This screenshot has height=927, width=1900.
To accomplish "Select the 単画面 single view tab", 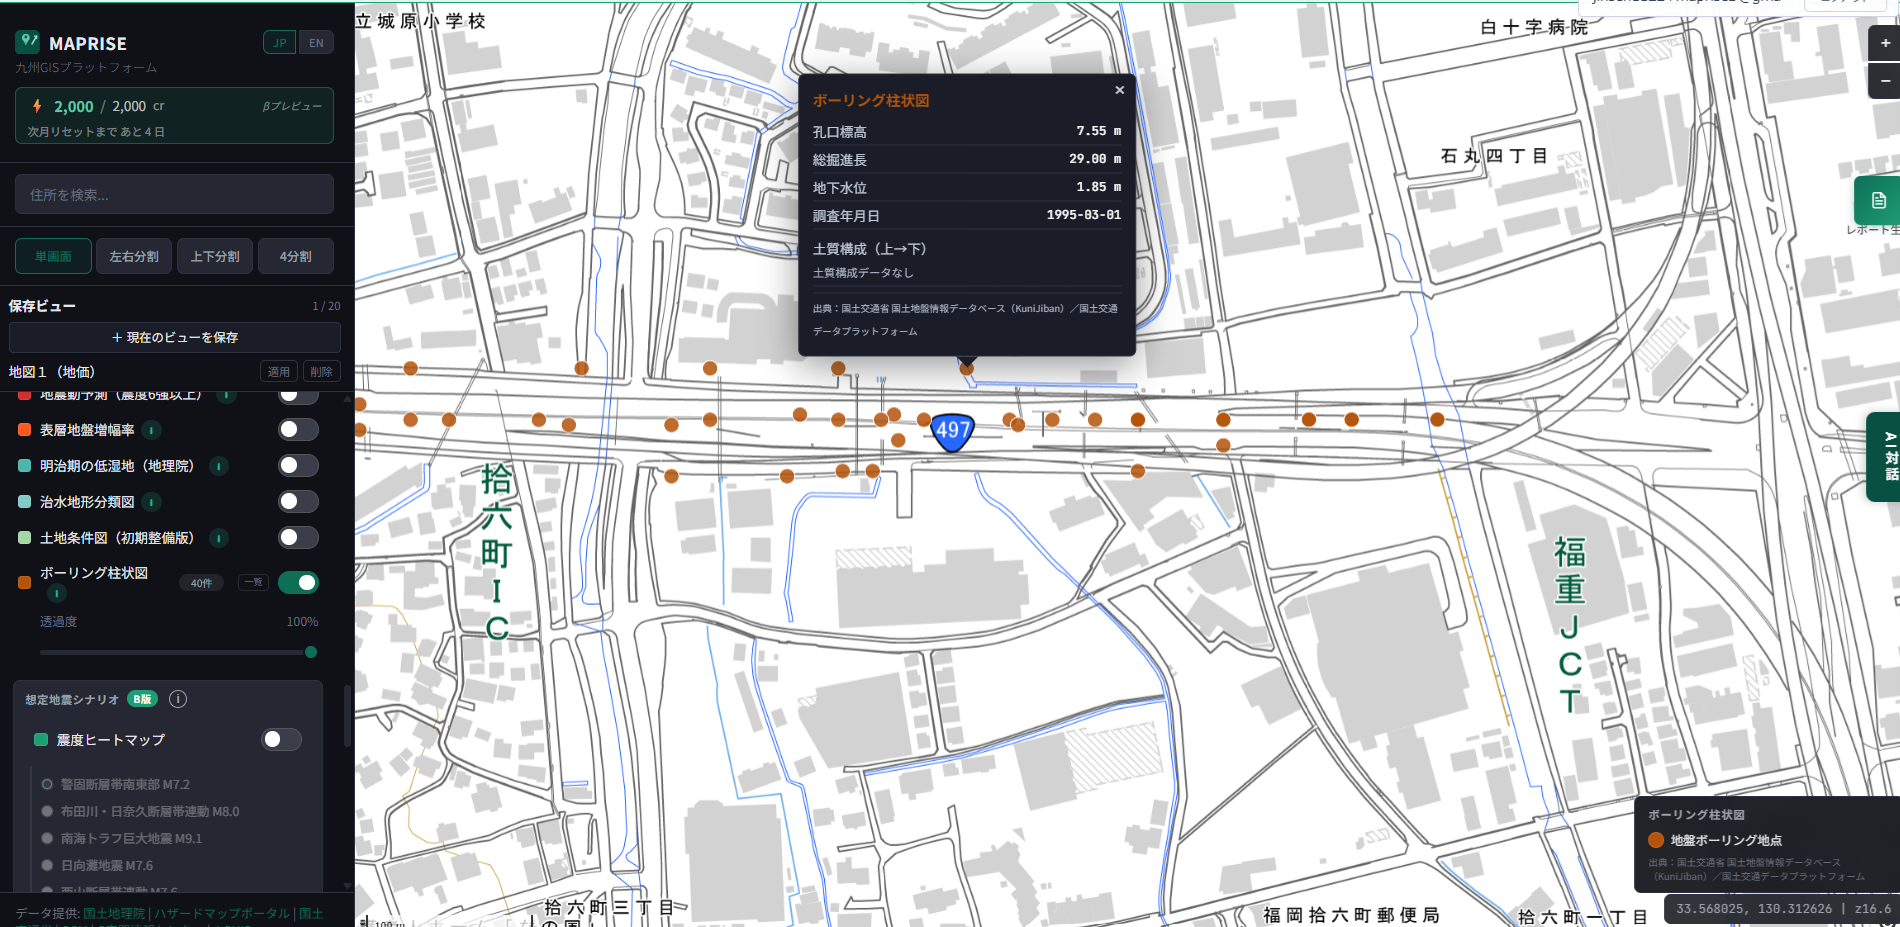I will coord(53,257).
